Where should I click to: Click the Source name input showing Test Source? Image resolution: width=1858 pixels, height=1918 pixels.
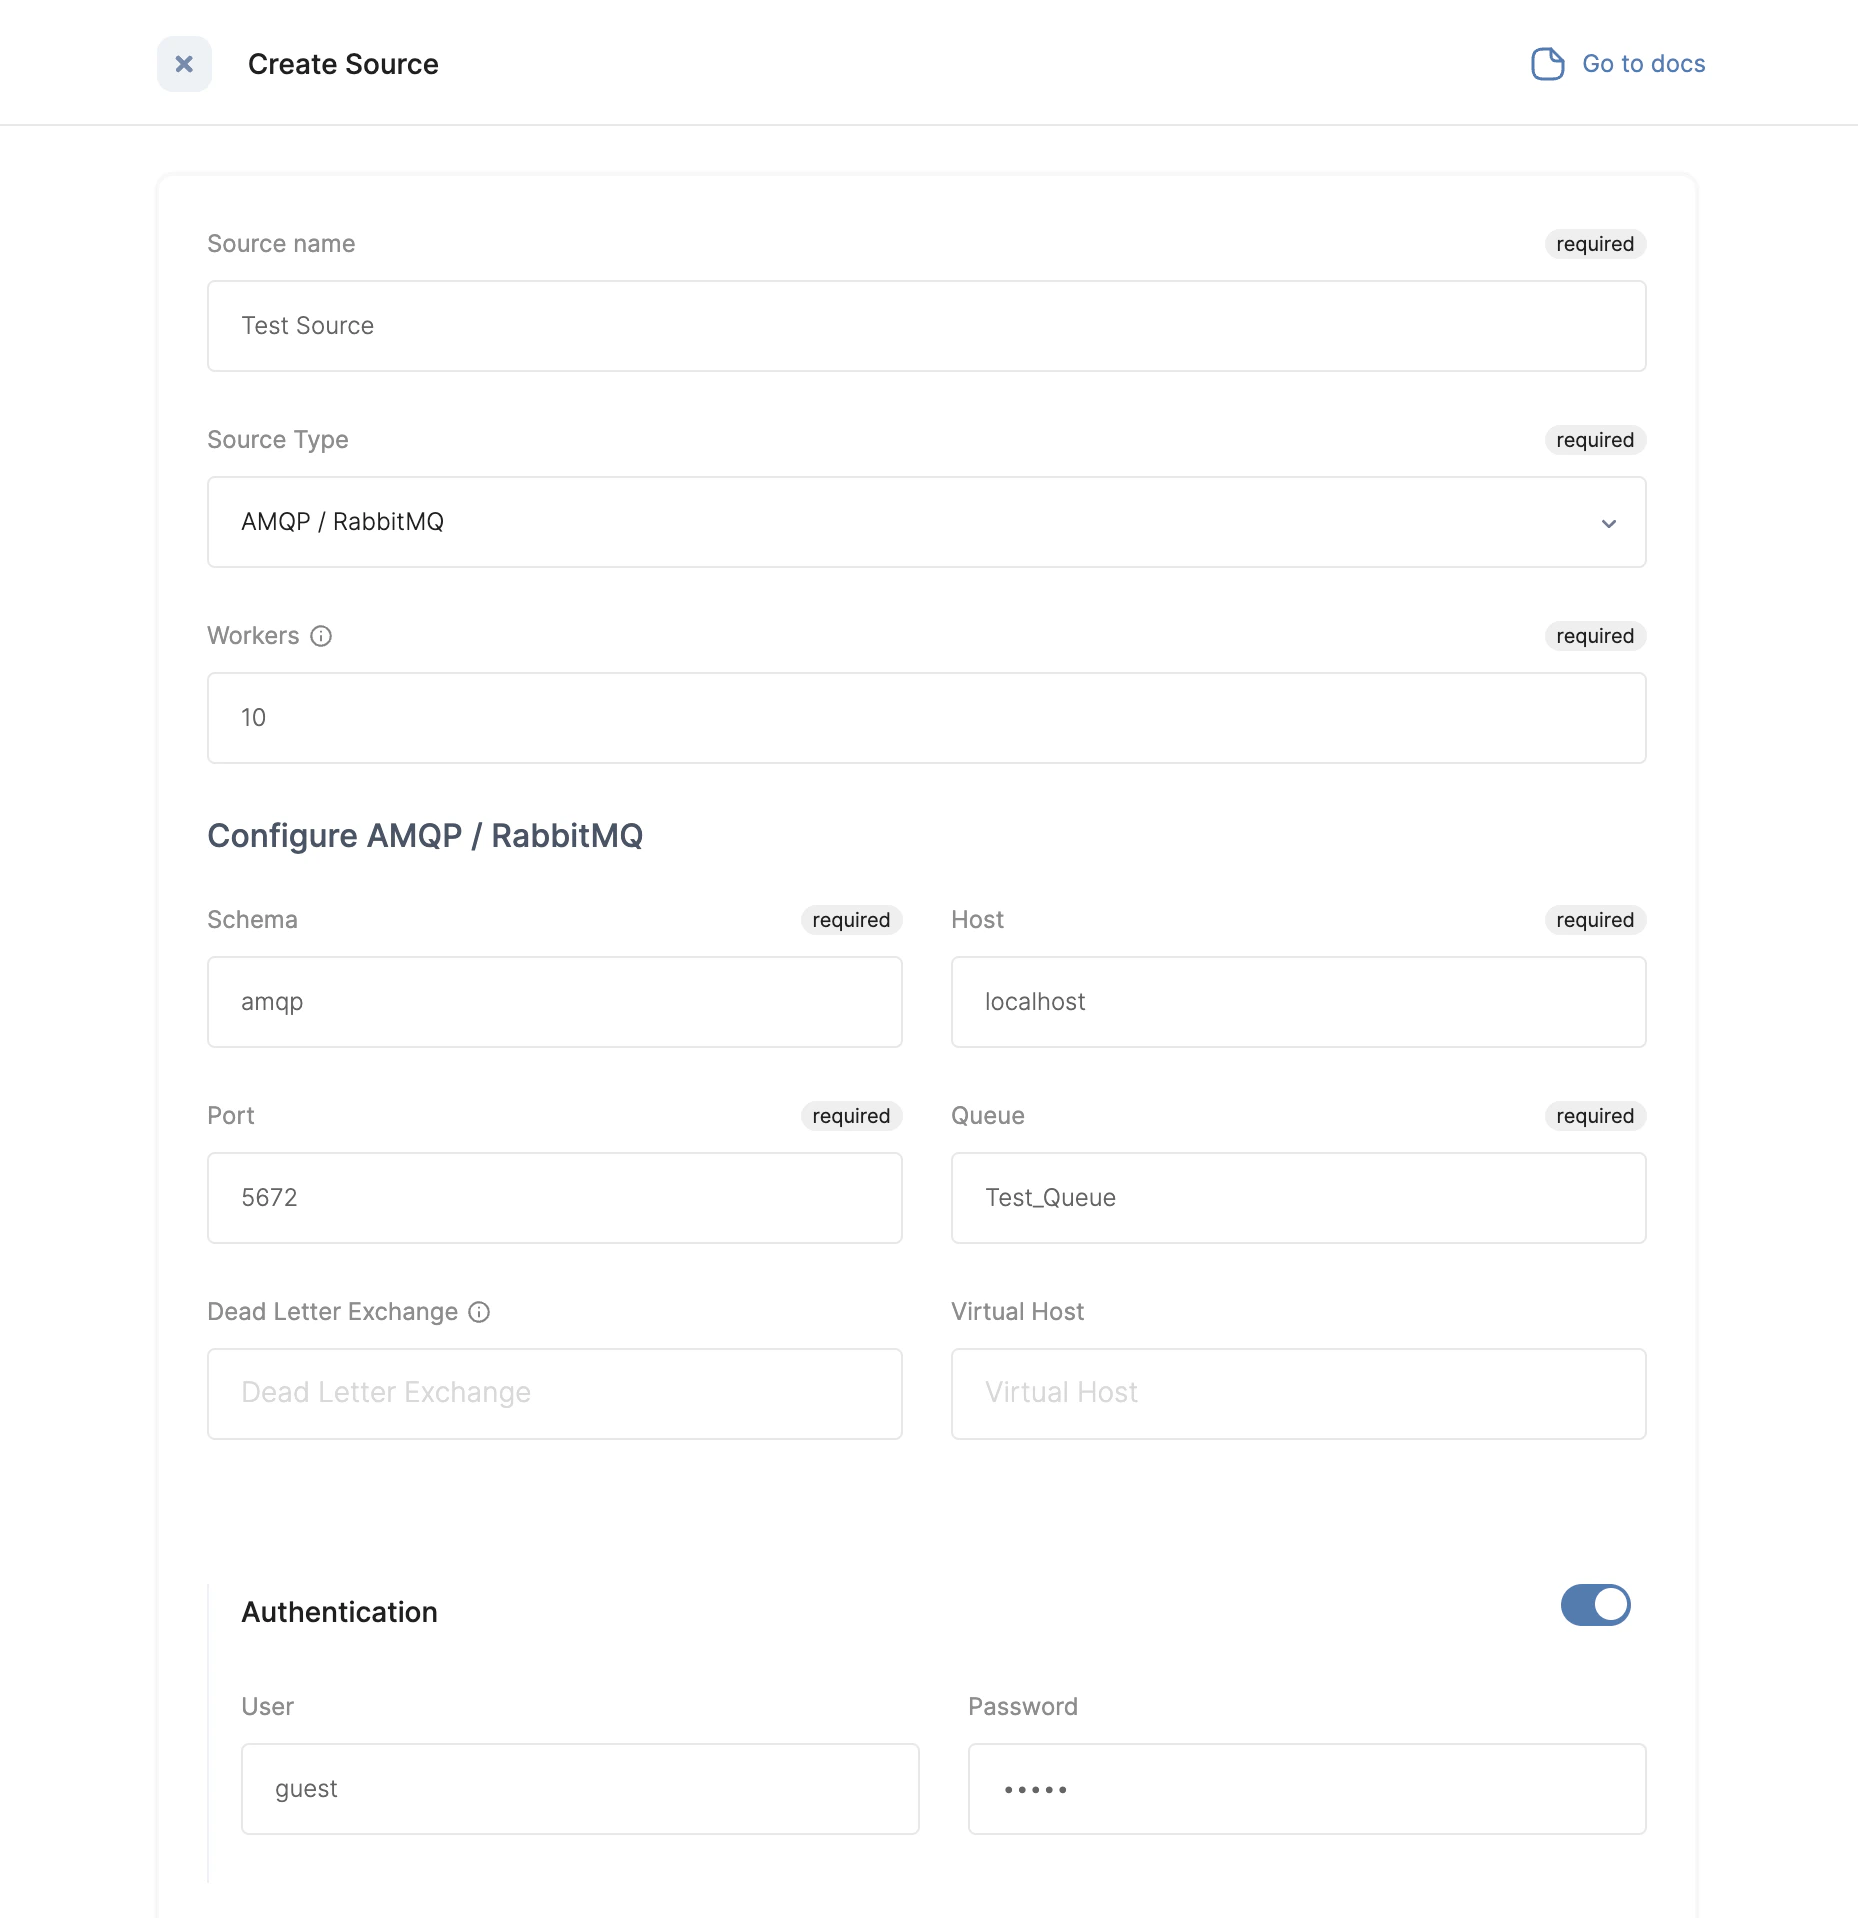pyautogui.click(x=926, y=326)
